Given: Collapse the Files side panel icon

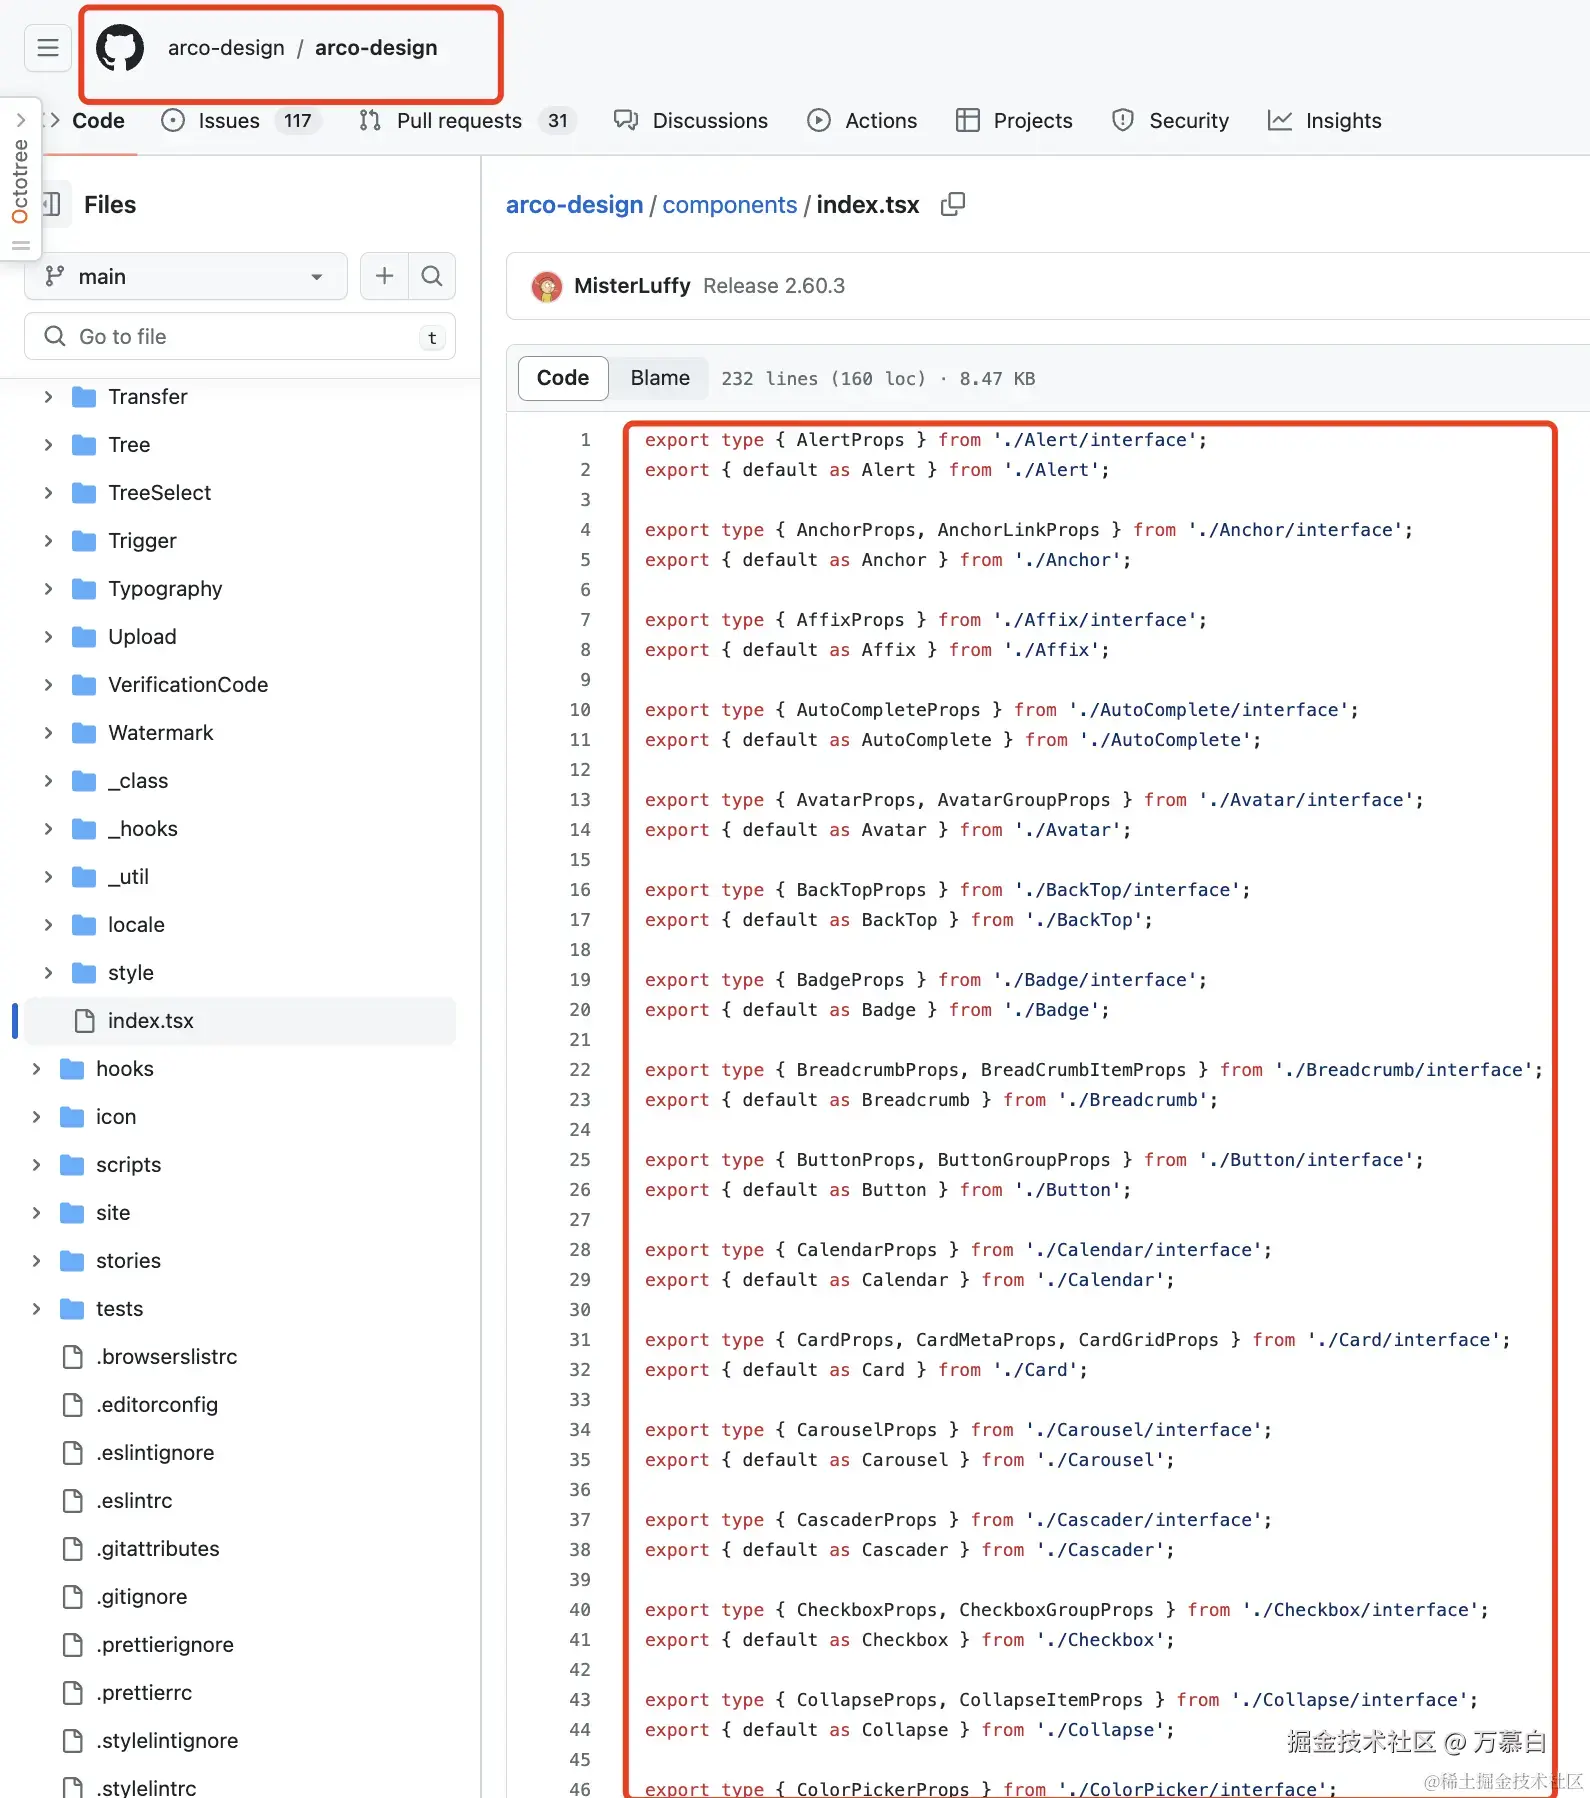Looking at the screenshot, I should click(52, 204).
